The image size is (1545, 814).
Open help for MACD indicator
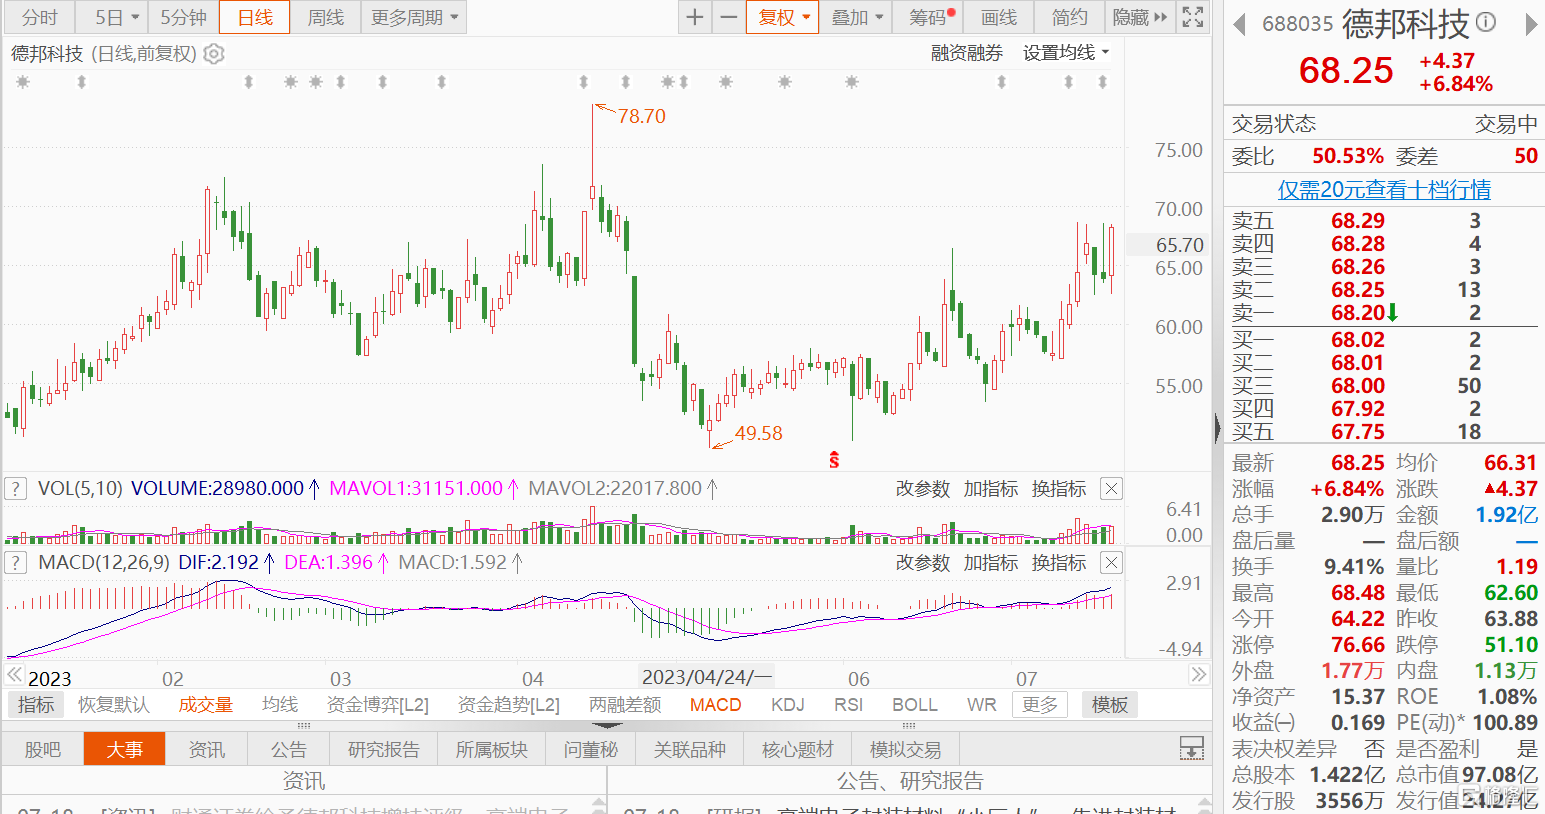pos(15,563)
